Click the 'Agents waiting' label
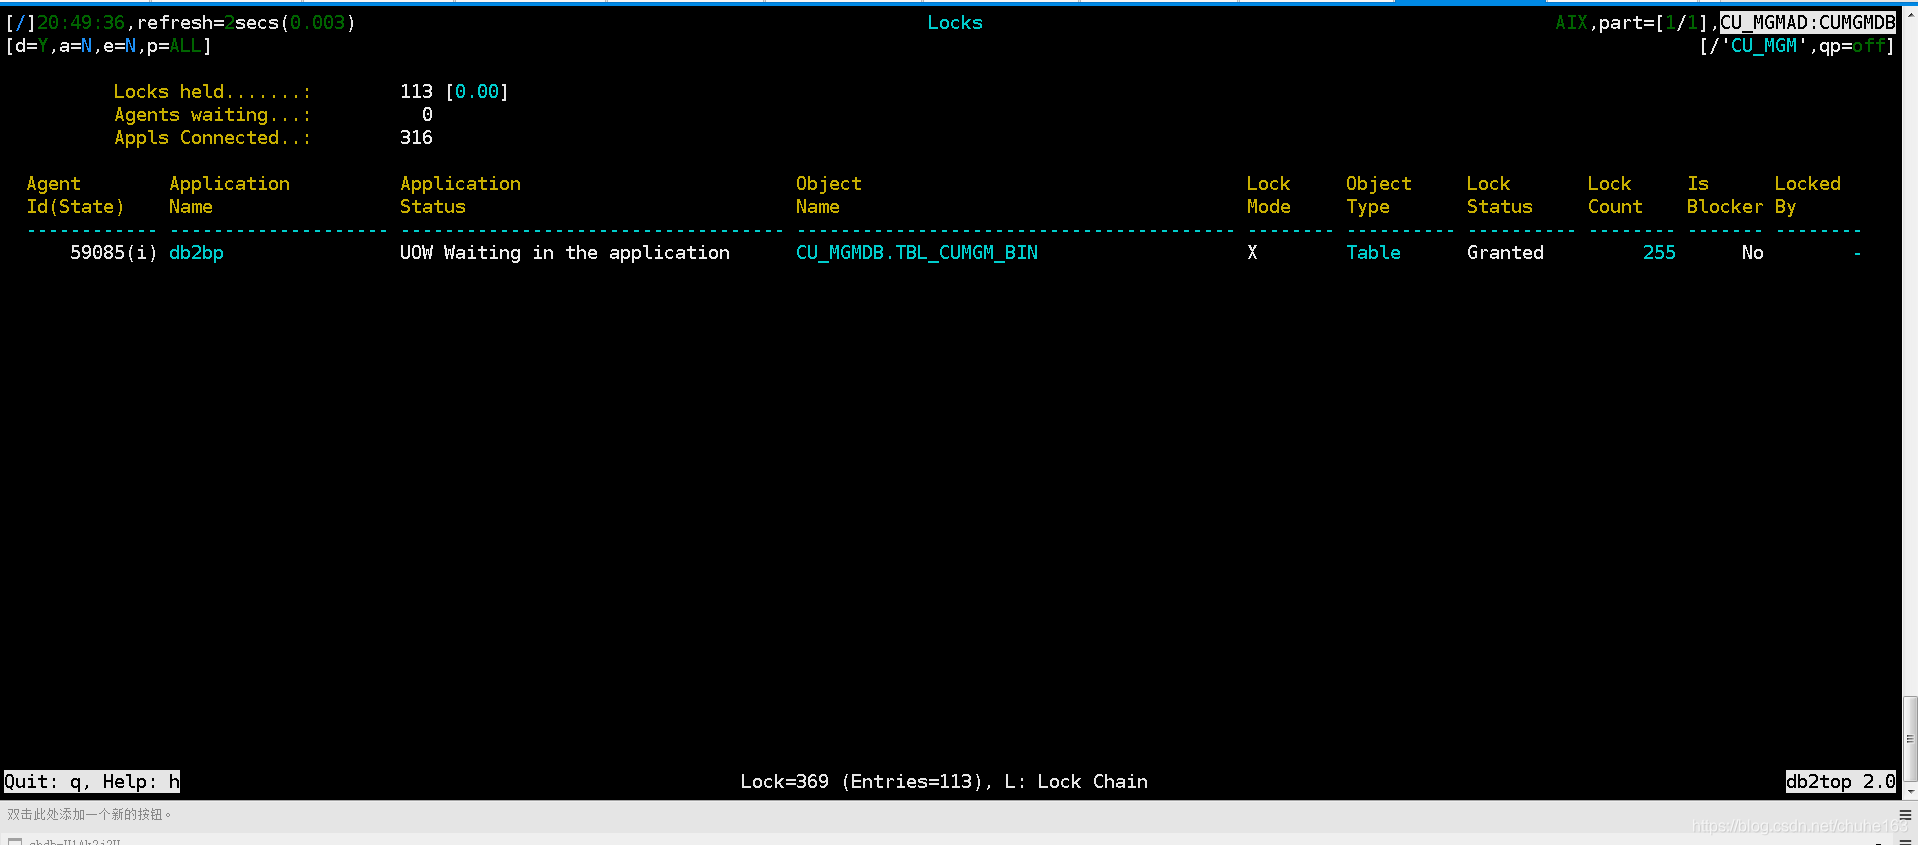The width and height of the screenshot is (1918, 845). 212,115
